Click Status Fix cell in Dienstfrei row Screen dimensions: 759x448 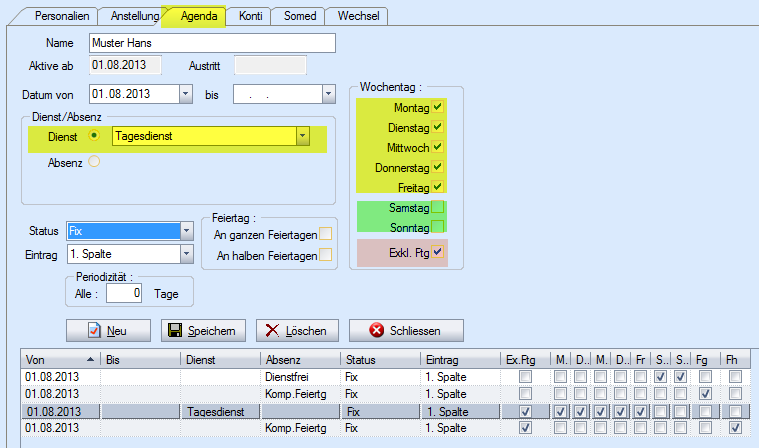click(x=380, y=377)
